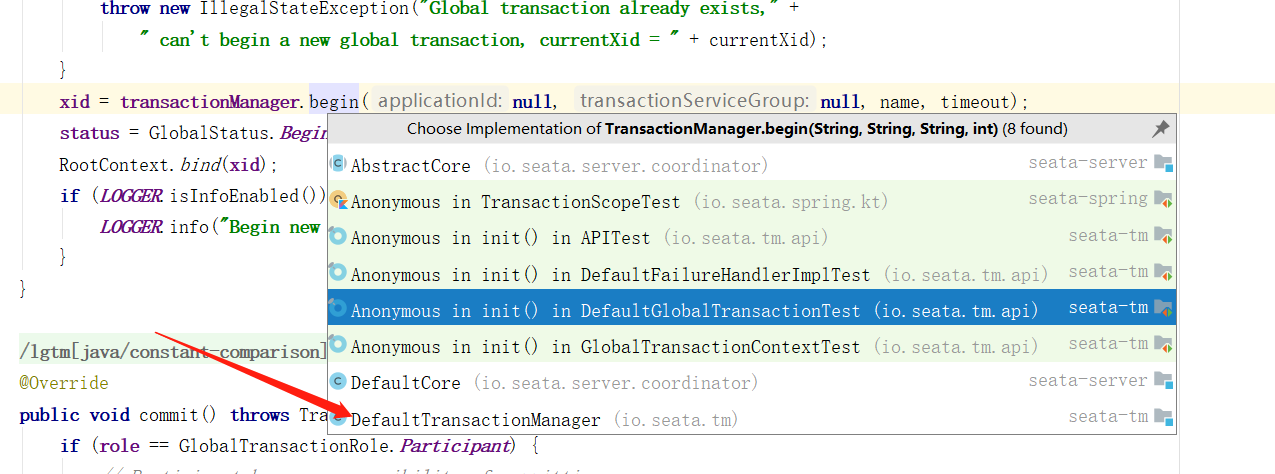Click the class icon of the TransactionScopeTest row
The height and width of the screenshot is (474, 1275).
click(338, 200)
